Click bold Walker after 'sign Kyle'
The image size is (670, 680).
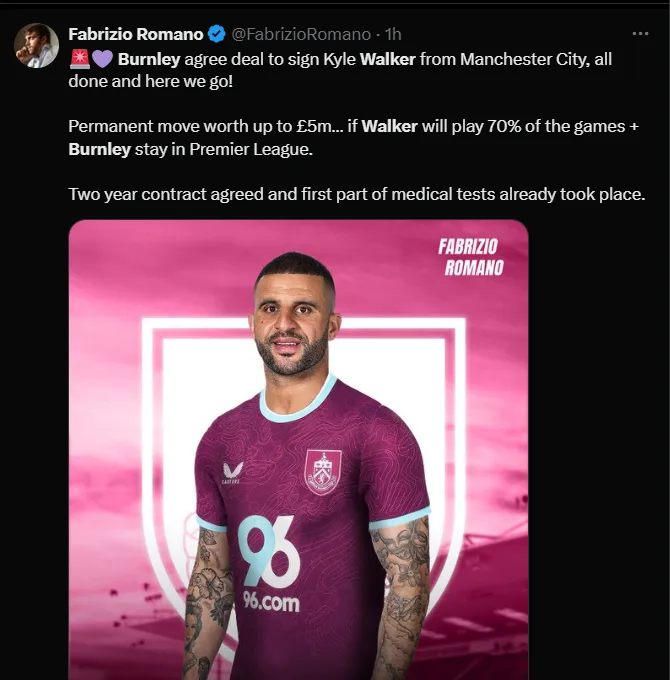[388, 59]
